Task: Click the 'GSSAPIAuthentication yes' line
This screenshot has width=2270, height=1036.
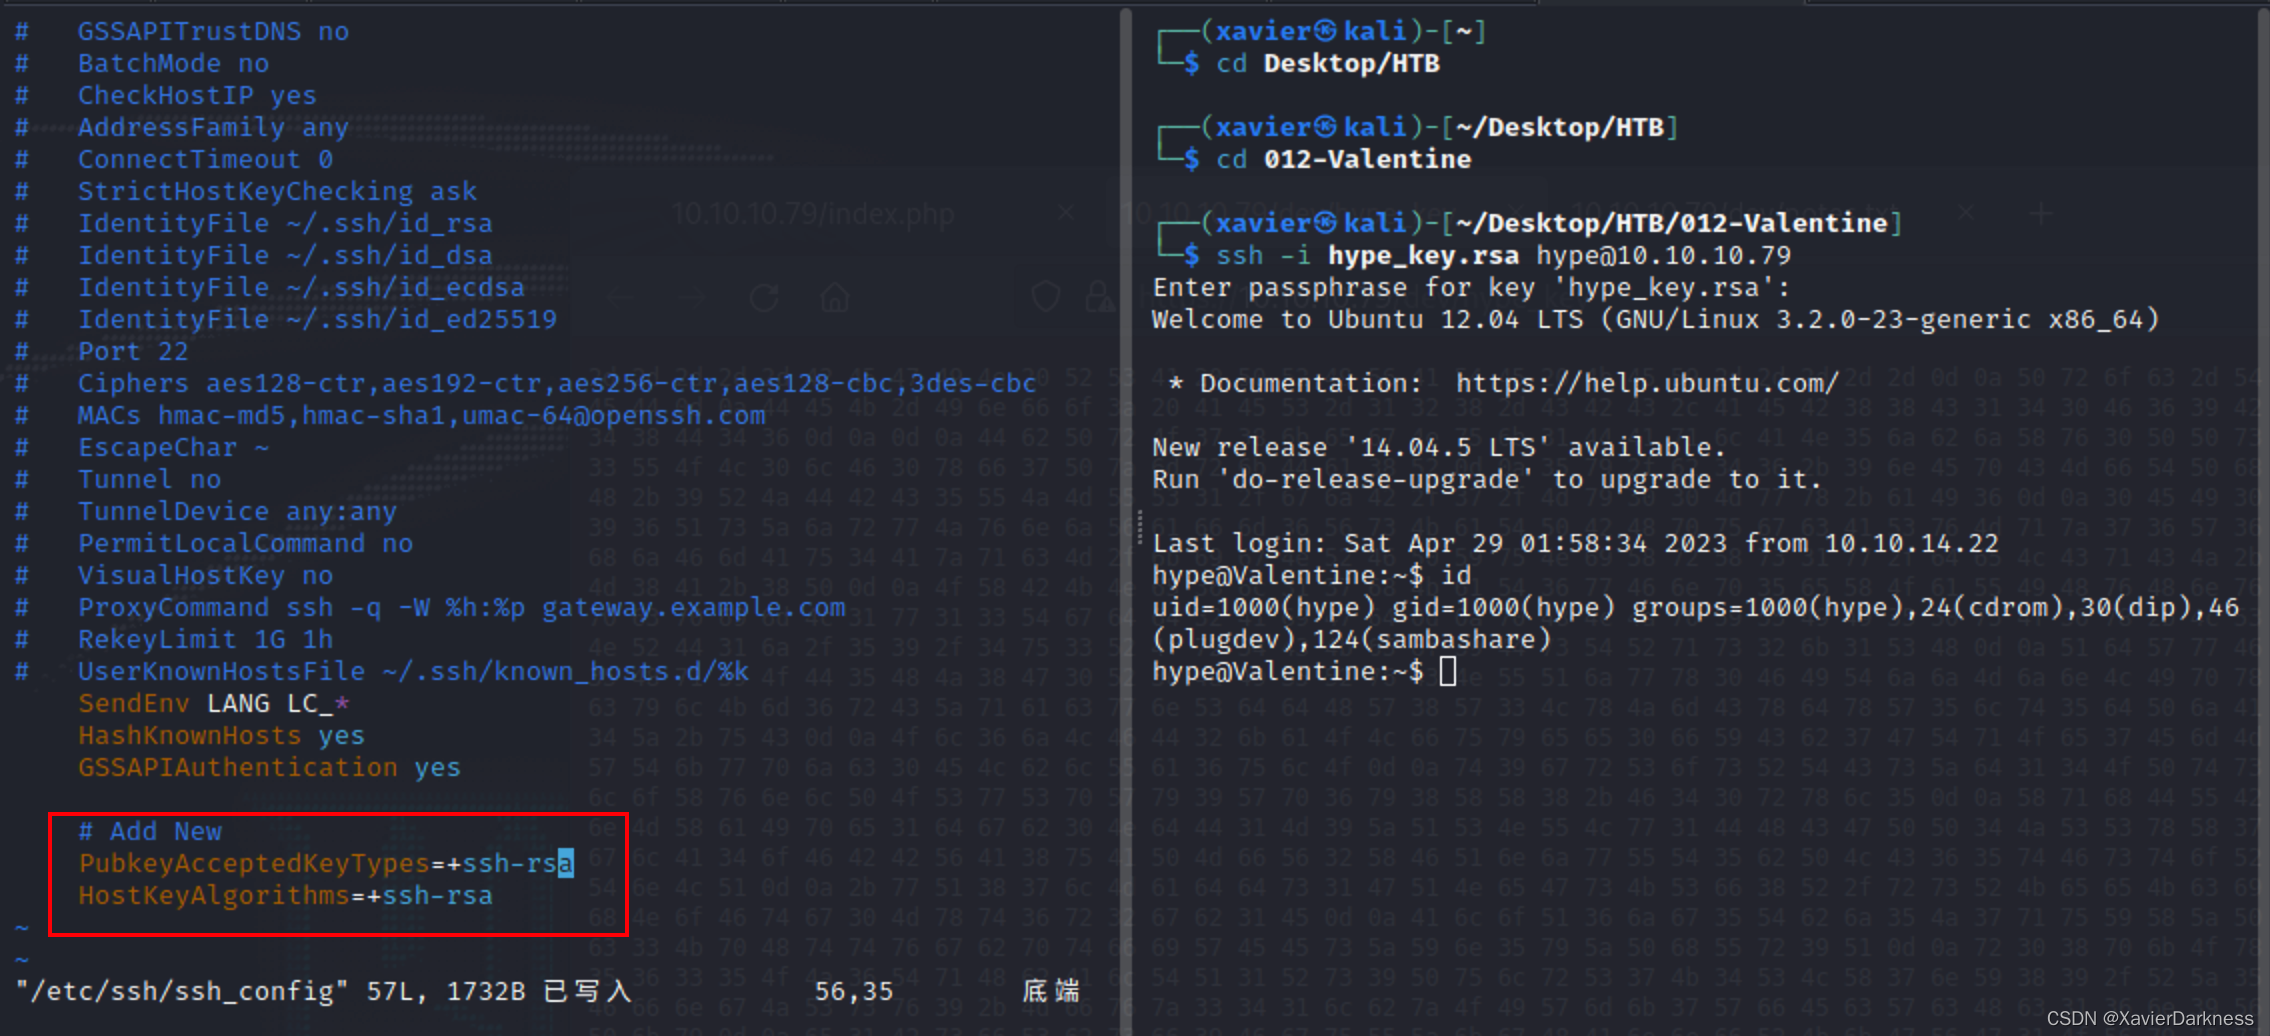Action: [x=269, y=767]
